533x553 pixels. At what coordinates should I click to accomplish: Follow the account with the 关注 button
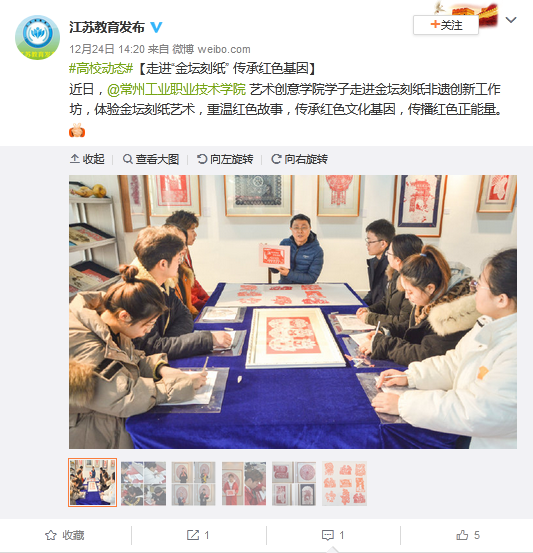(446, 25)
